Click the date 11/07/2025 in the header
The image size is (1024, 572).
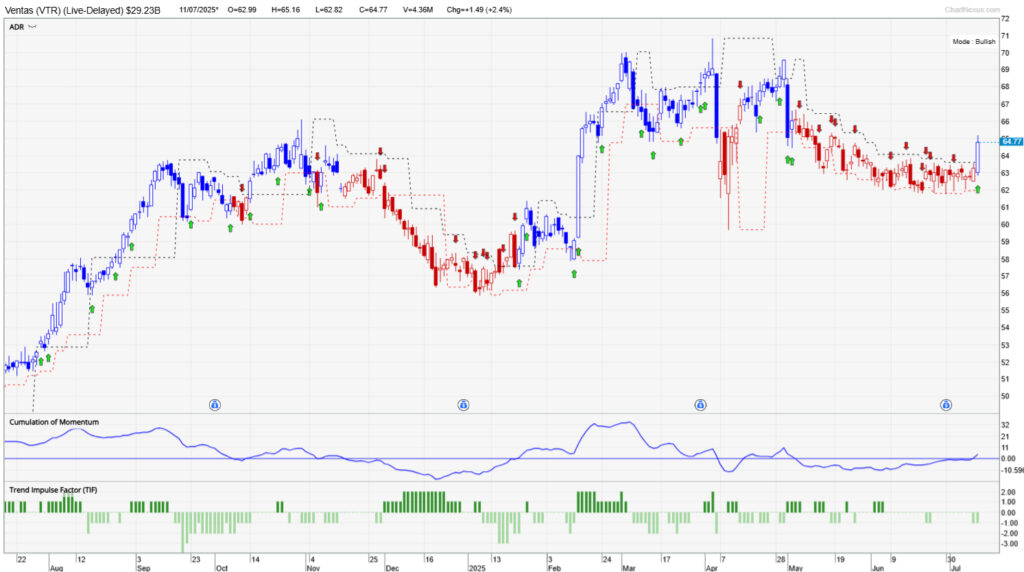point(199,10)
